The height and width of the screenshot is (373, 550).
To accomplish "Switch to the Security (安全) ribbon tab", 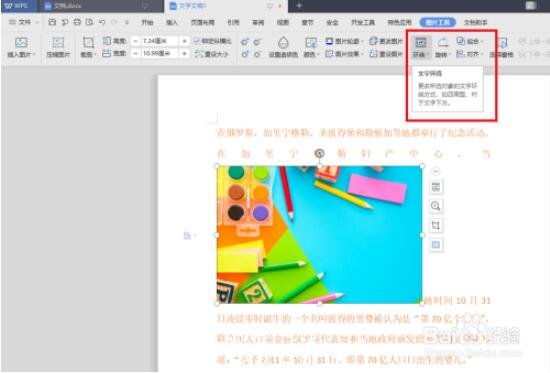I will pyautogui.click(x=332, y=22).
